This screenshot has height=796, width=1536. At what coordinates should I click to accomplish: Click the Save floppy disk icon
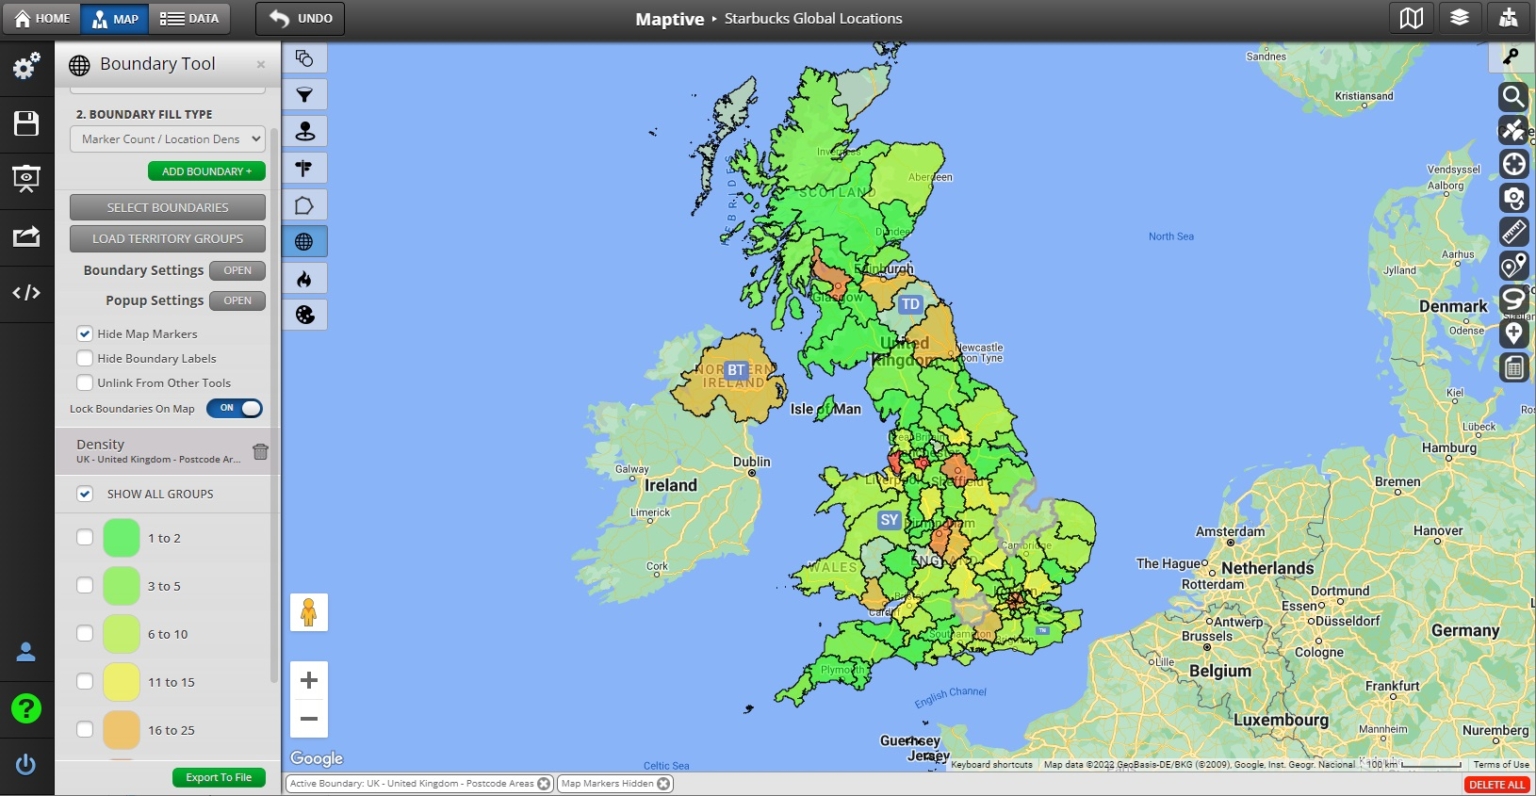click(26, 124)
